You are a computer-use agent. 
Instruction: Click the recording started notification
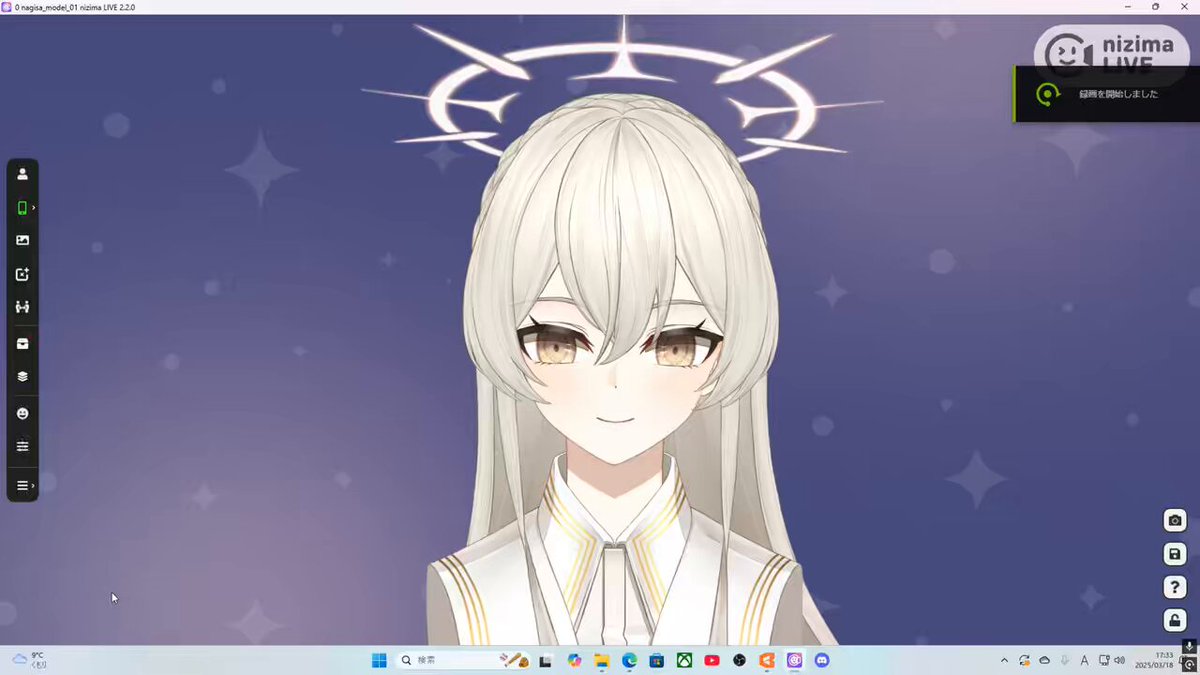coord(1107,94)
